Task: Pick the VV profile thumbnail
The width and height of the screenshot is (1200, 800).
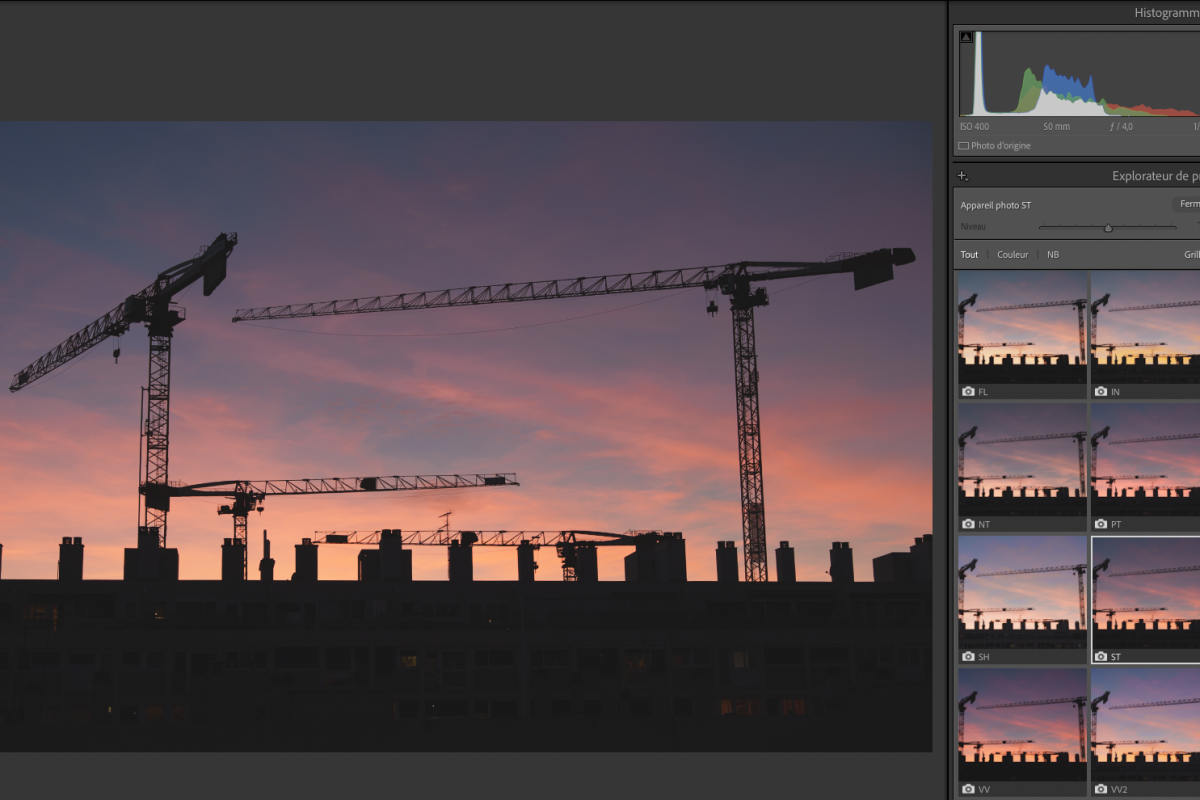Action: (x=1022, y=733)
